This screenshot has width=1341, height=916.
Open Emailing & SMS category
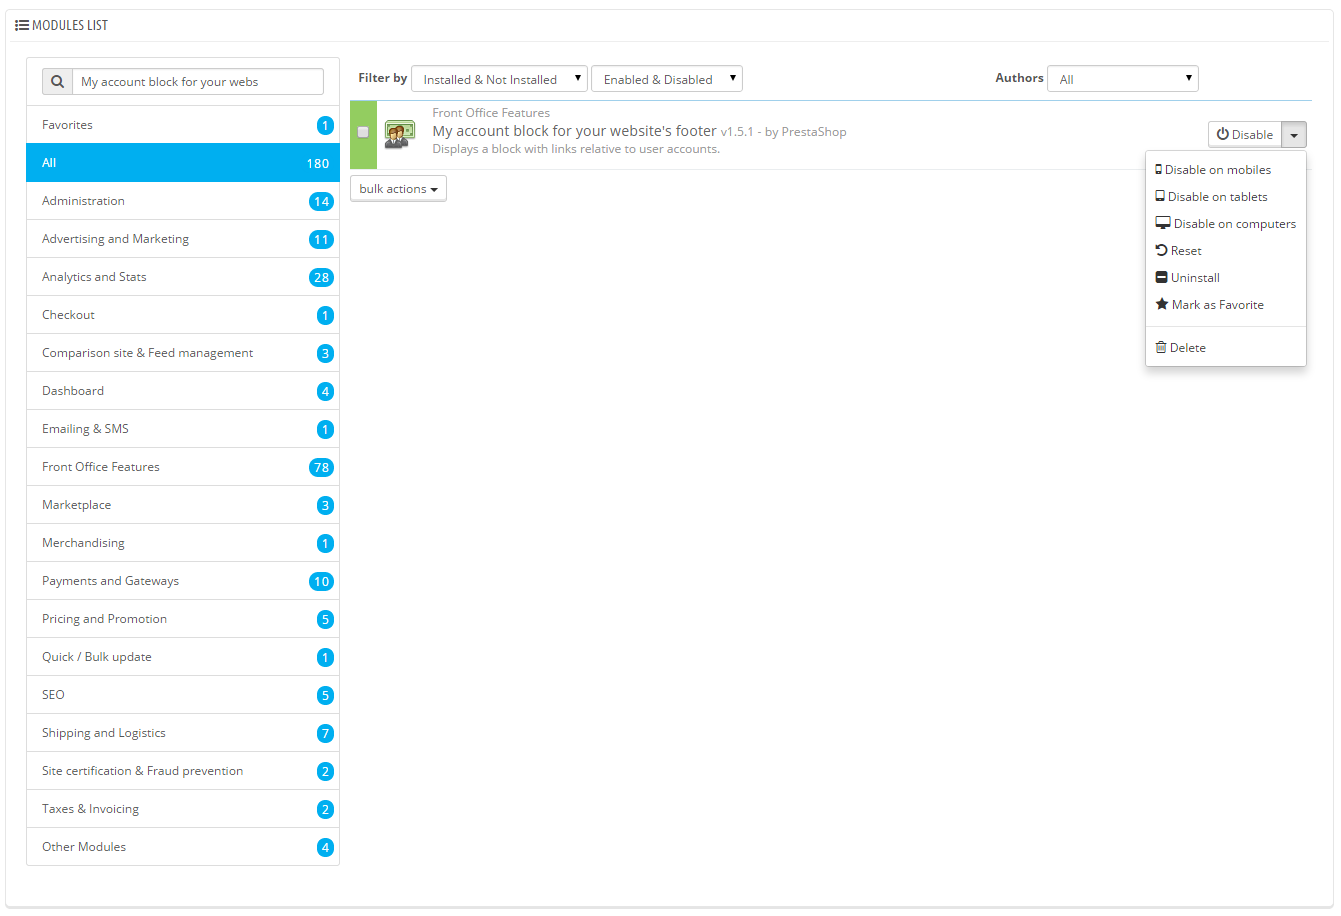pyautogui.click(x=183, y=429)
